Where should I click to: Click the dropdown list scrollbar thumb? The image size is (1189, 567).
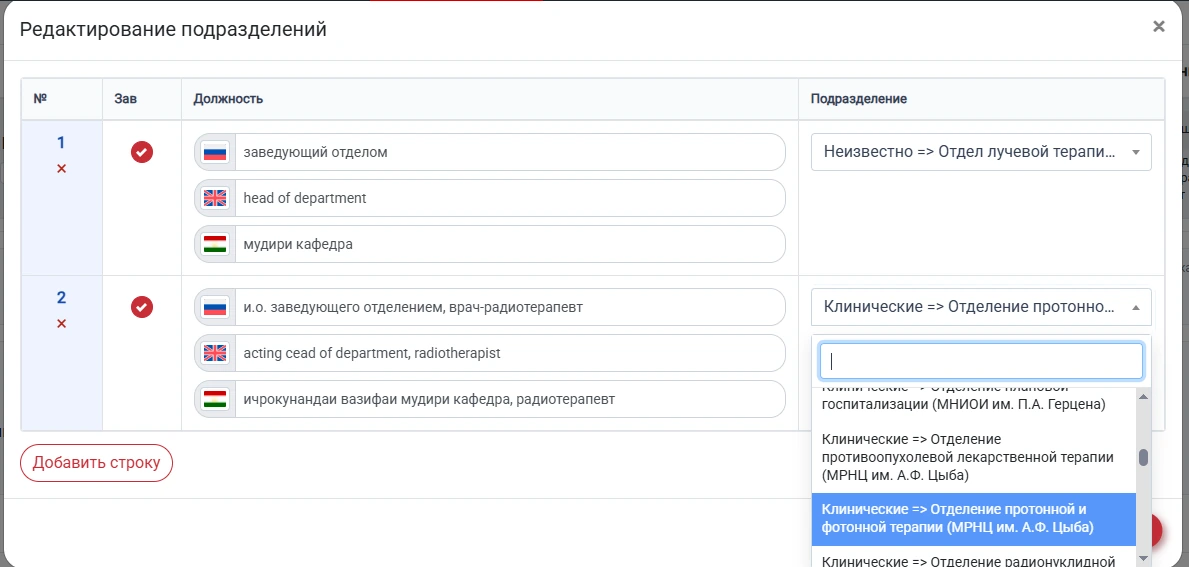click(x=1144, y=457)
